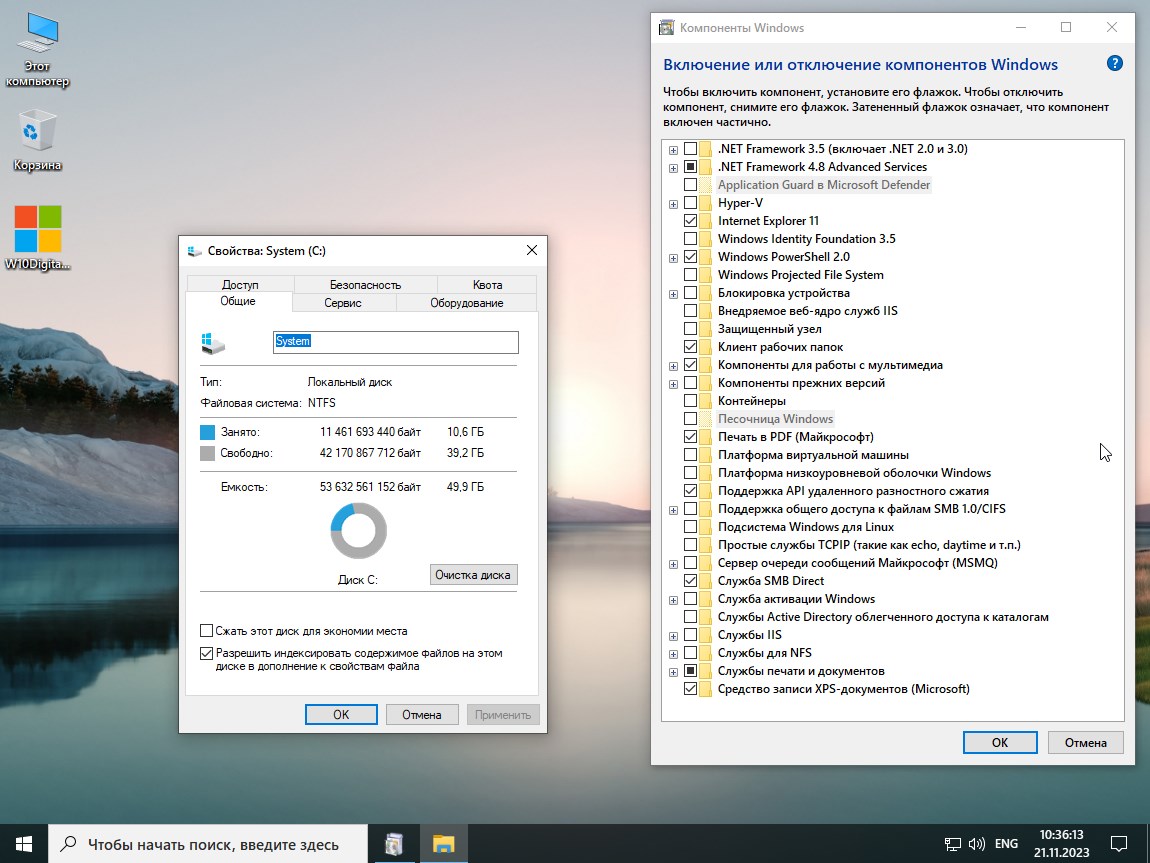Expand the Hyper-V tree node
The height and width of the screenshot is (863, 1150).
click(x=673, y=204)
